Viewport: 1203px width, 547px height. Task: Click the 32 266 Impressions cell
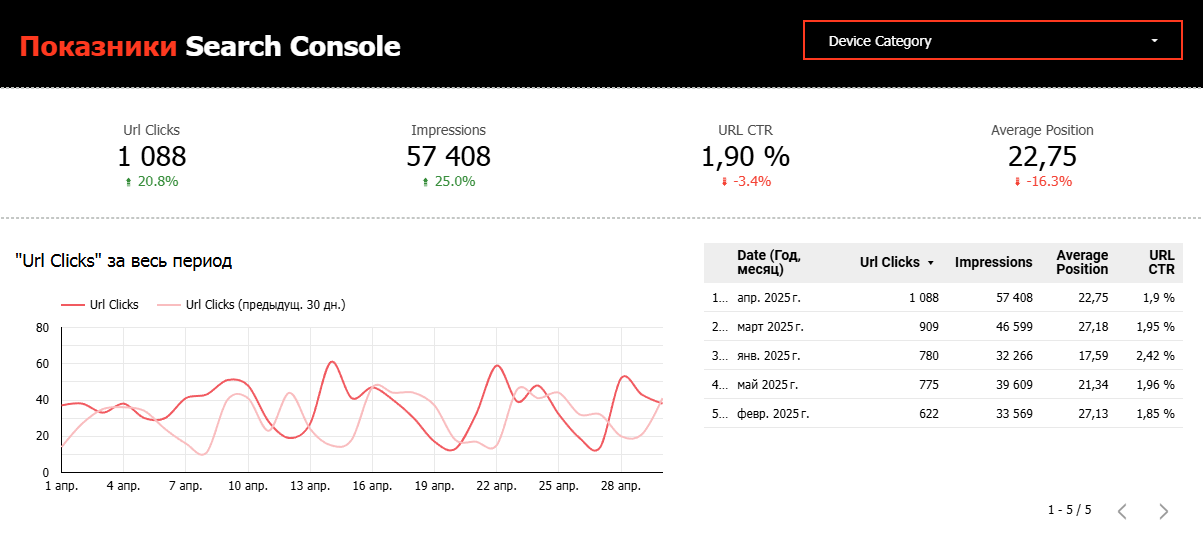point(1014,356)
